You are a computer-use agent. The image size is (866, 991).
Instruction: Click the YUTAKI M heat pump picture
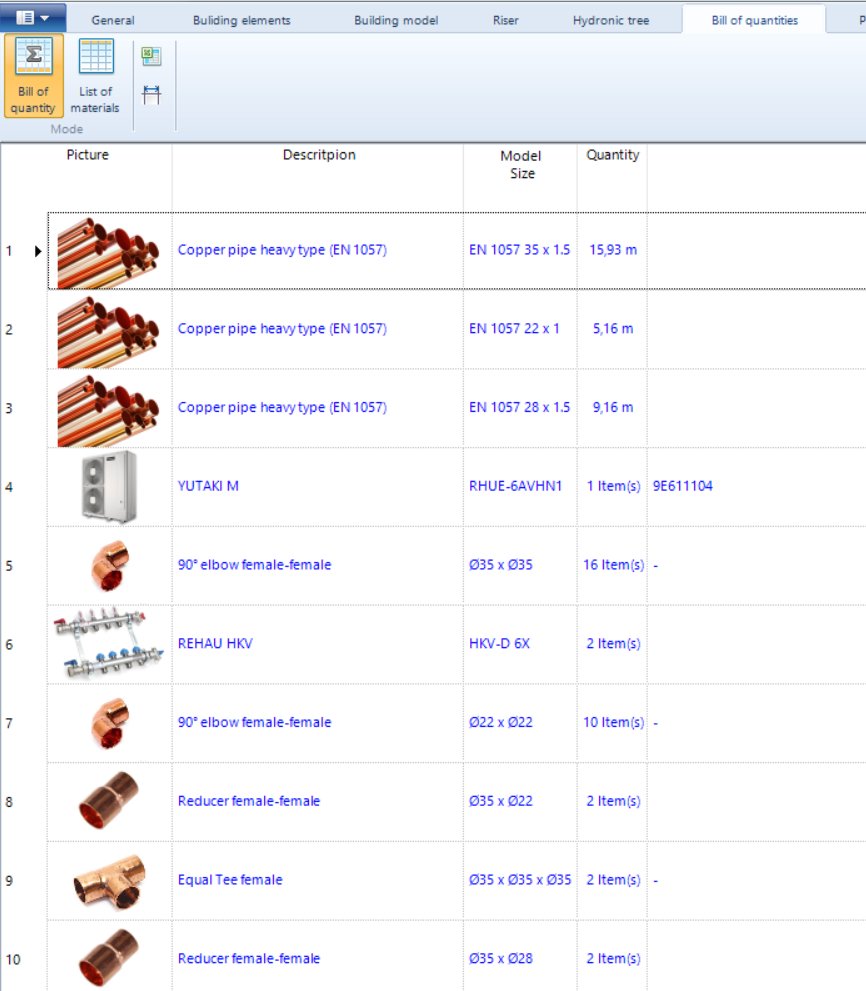(108, 486)
